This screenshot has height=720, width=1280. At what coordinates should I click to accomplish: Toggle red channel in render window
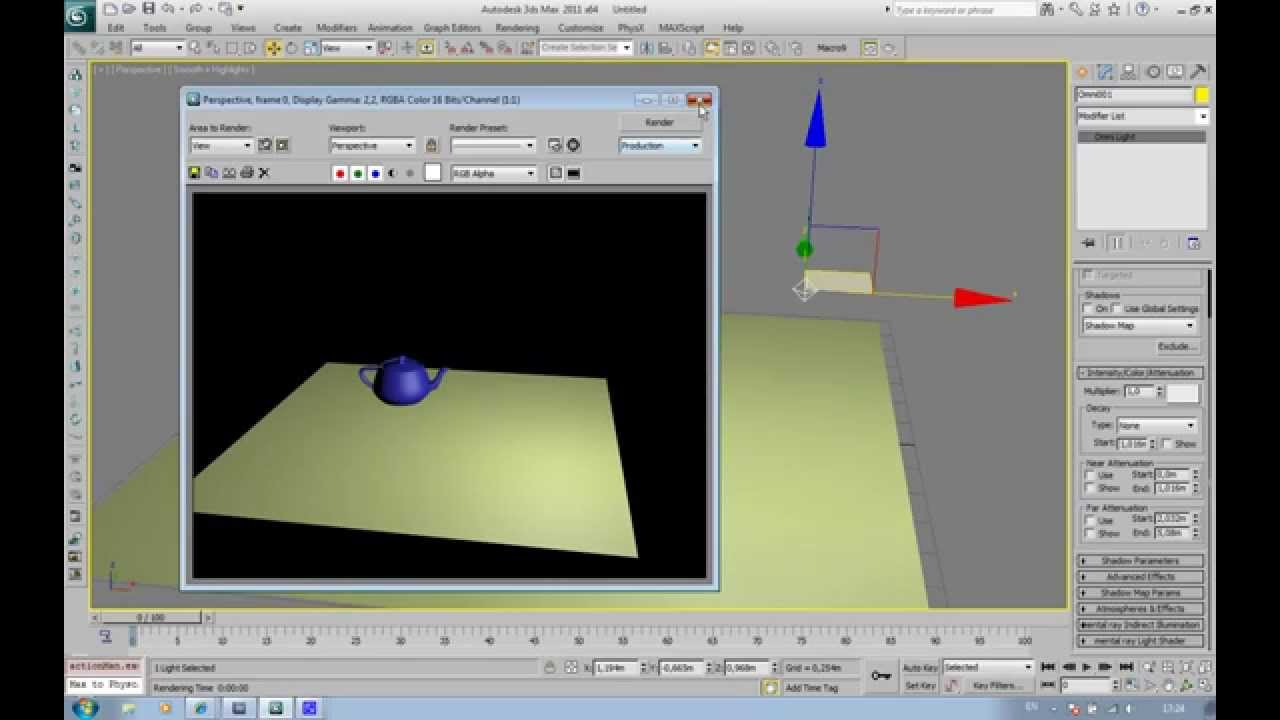pyautogui.click(x=340, y=173)
